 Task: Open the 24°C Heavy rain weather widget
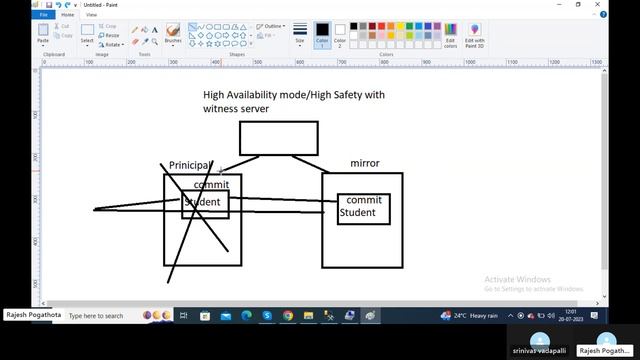pos(469,316)
